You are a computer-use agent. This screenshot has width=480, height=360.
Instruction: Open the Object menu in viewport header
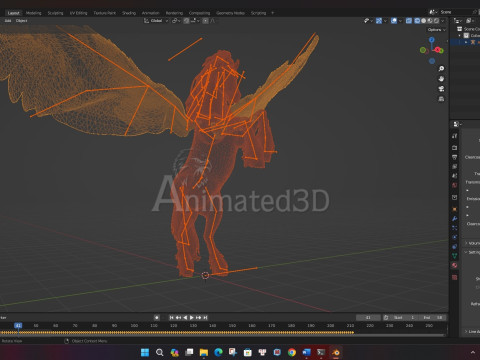click(21, 21)
